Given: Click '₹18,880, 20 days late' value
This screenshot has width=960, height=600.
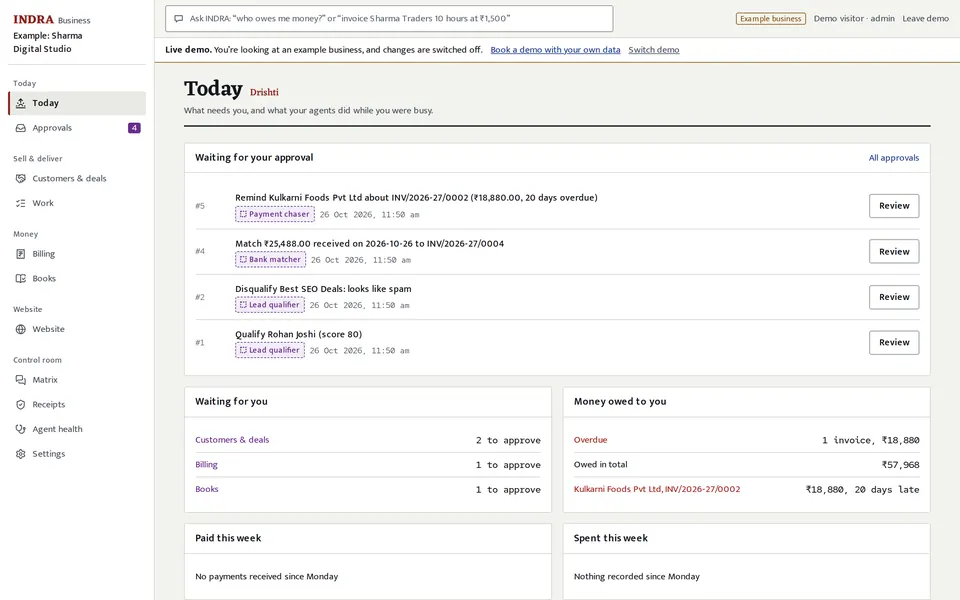Looking at the screenshot, I should [x=863, y=490].
